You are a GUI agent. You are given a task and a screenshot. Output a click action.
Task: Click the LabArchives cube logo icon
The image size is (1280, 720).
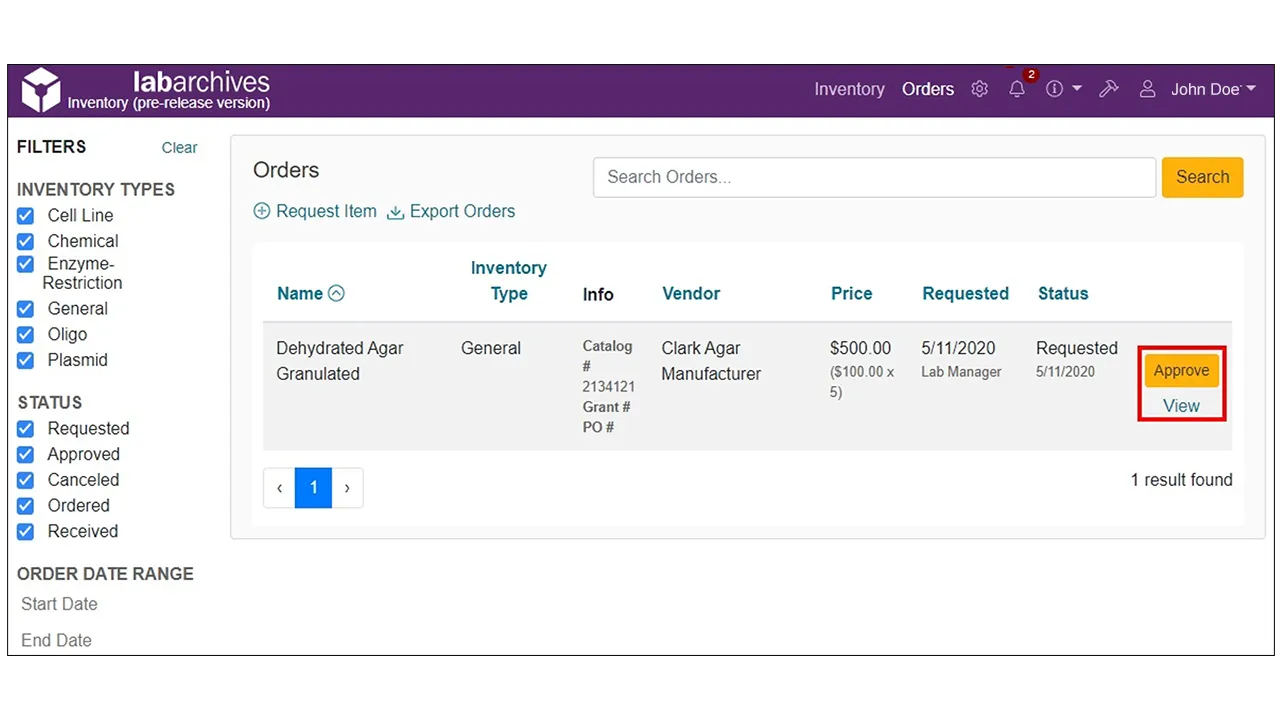41,90
